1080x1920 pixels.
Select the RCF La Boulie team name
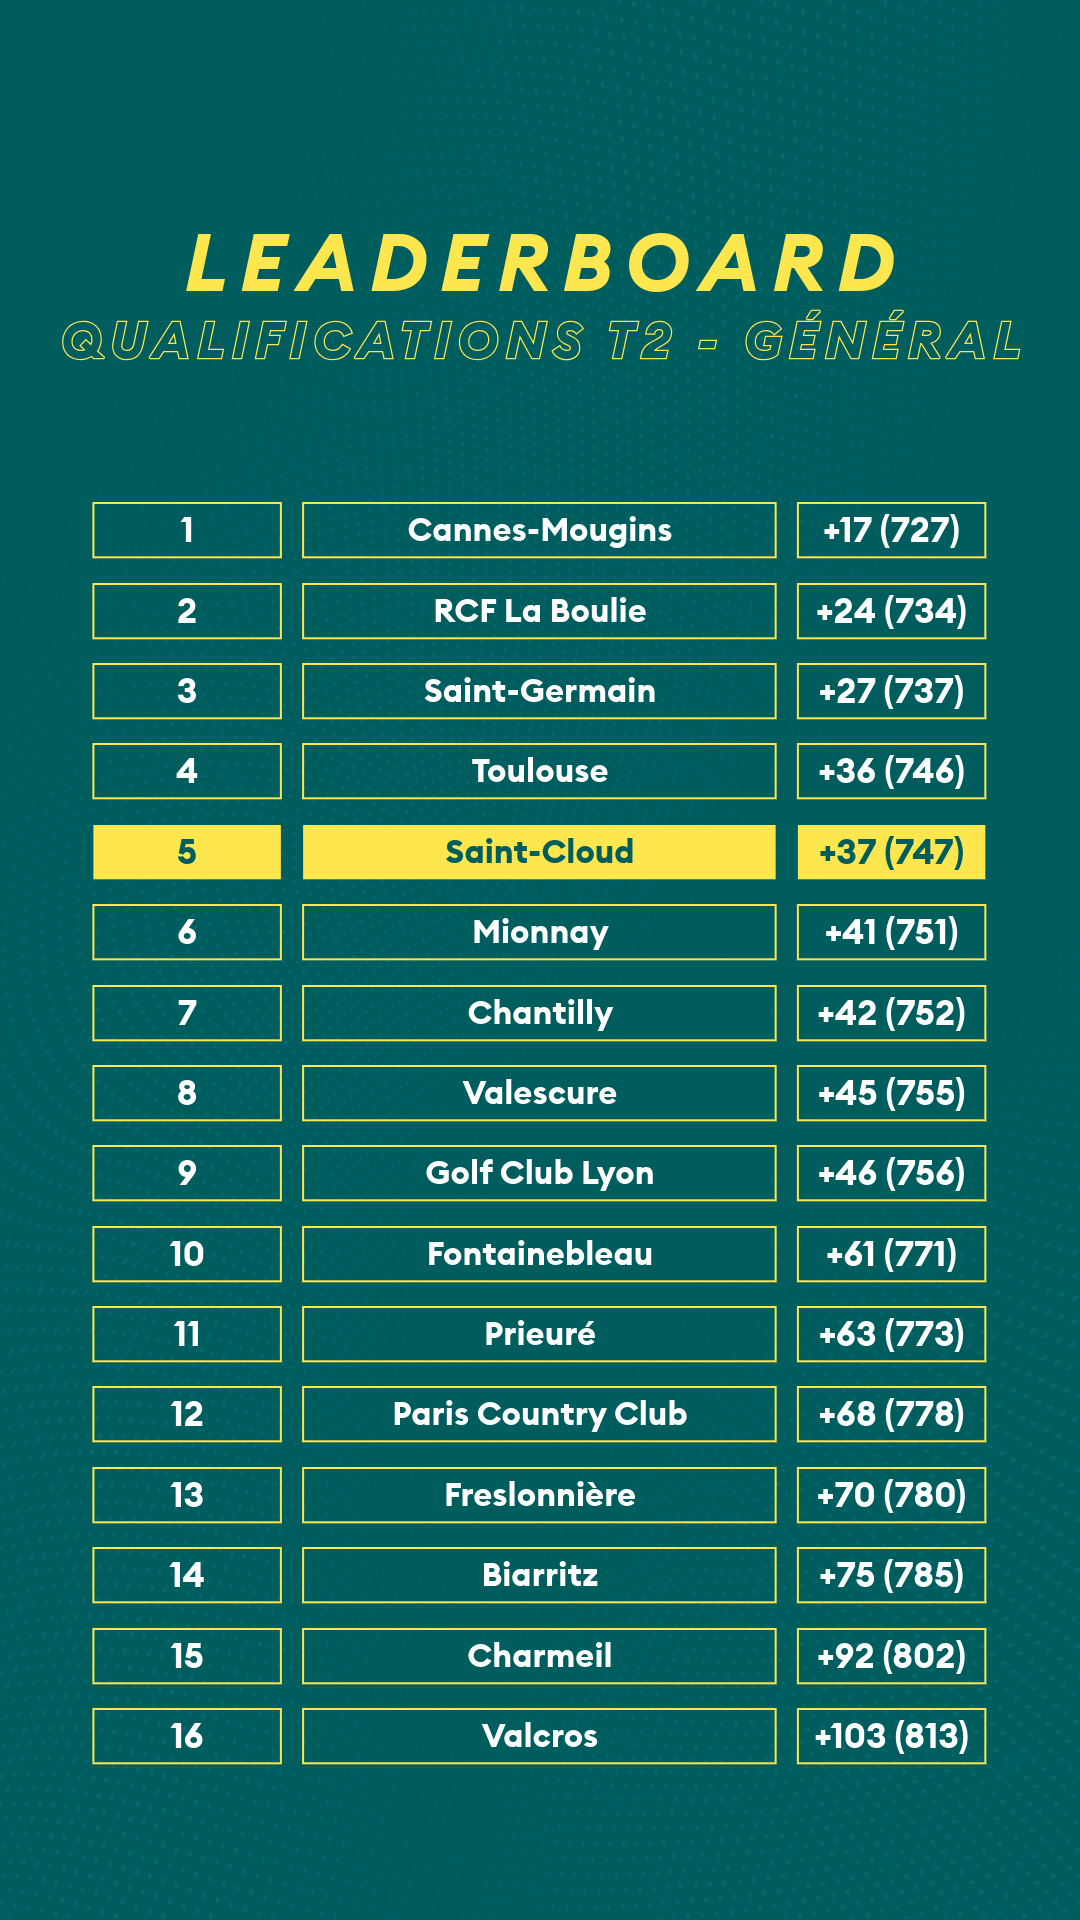point(539,611)
